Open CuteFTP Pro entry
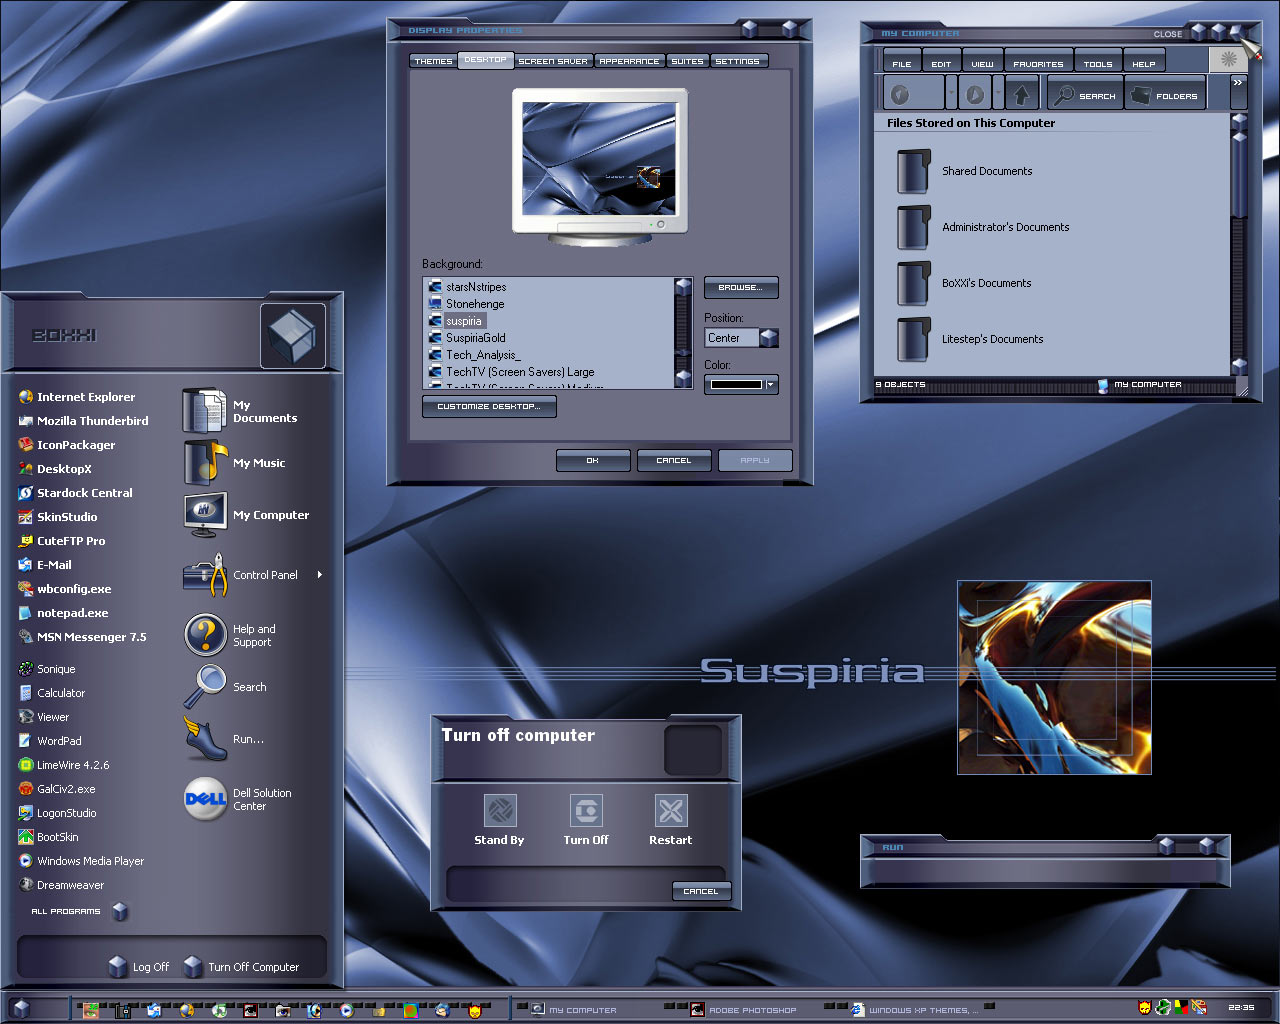The image size is (1280, 1024). point(61,541)
